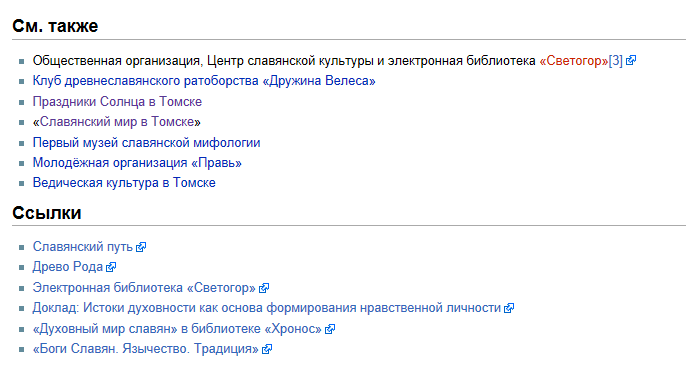
Task: Click external icon after Доклад: Истоки духовности
Action: pyautogui.click(x=509, y=308)
